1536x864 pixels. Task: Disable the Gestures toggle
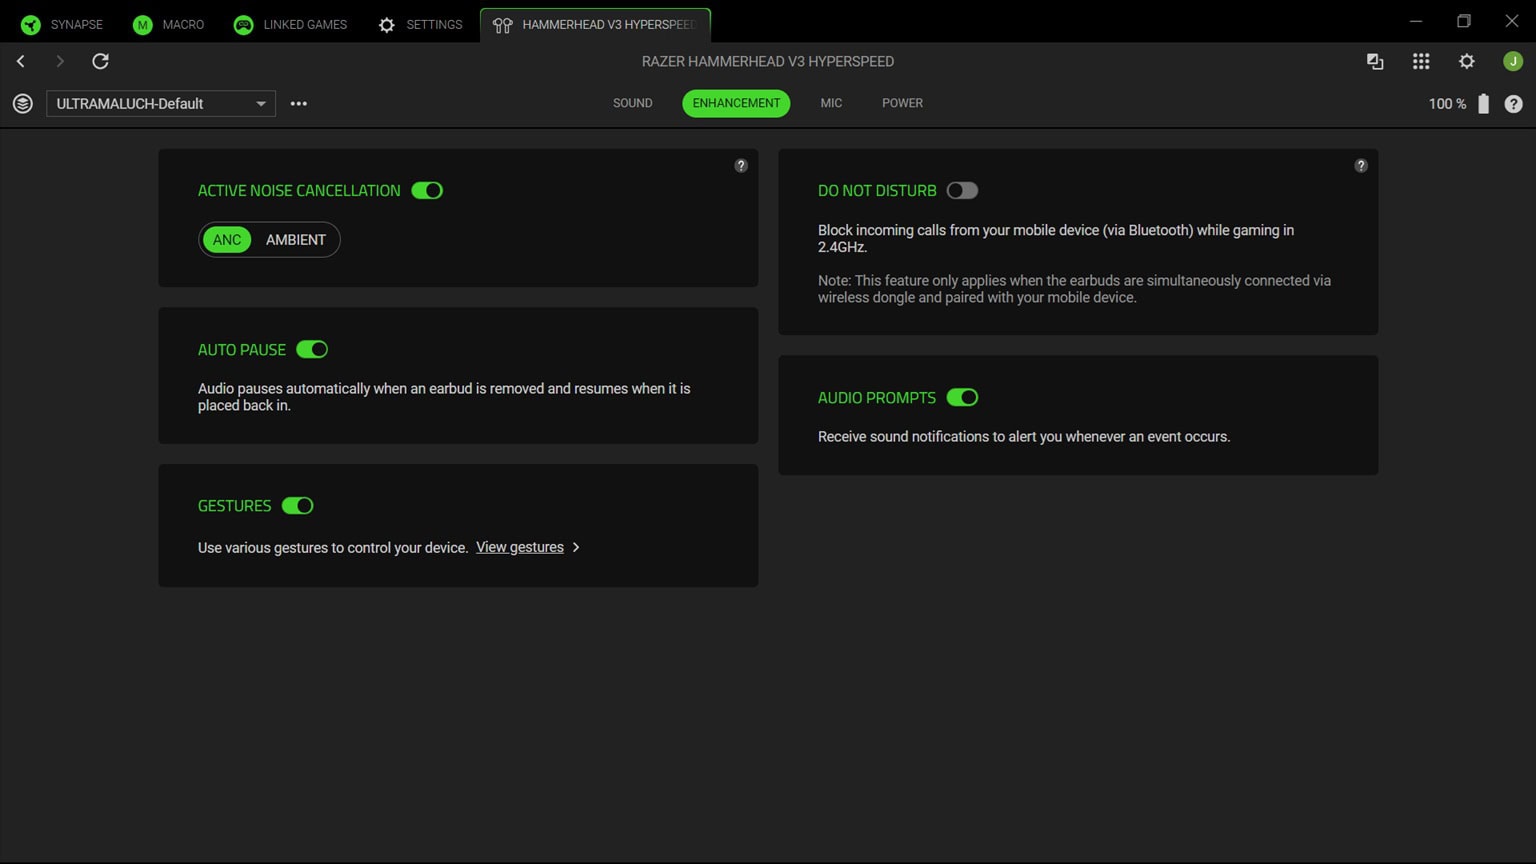tap(298, 505)
